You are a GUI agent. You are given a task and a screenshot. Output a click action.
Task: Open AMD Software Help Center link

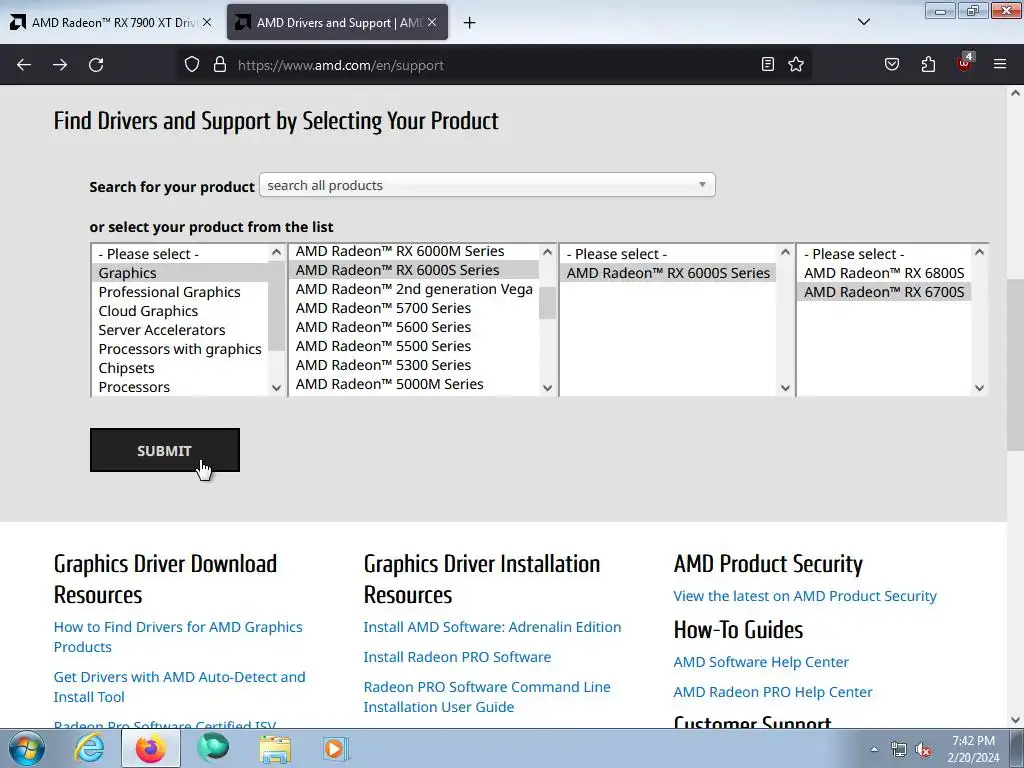point(761,662)
